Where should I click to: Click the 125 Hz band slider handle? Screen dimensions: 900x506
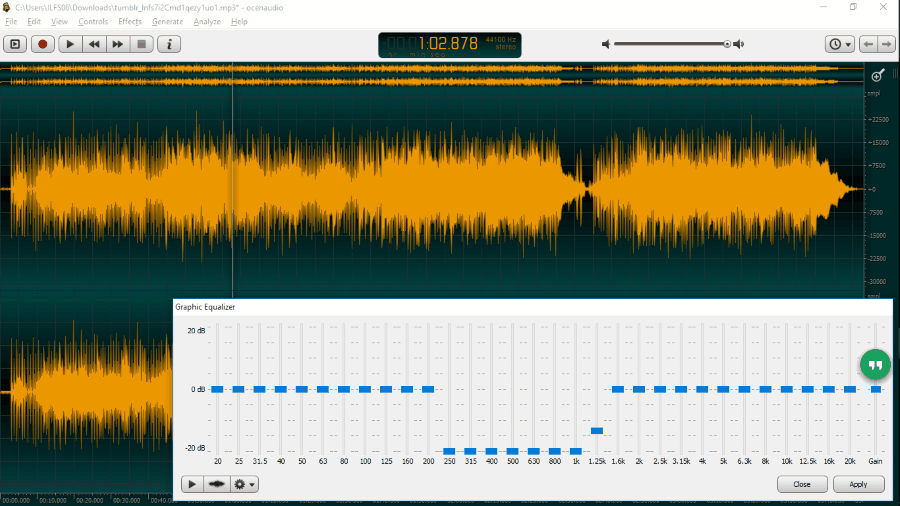(386, 390)
